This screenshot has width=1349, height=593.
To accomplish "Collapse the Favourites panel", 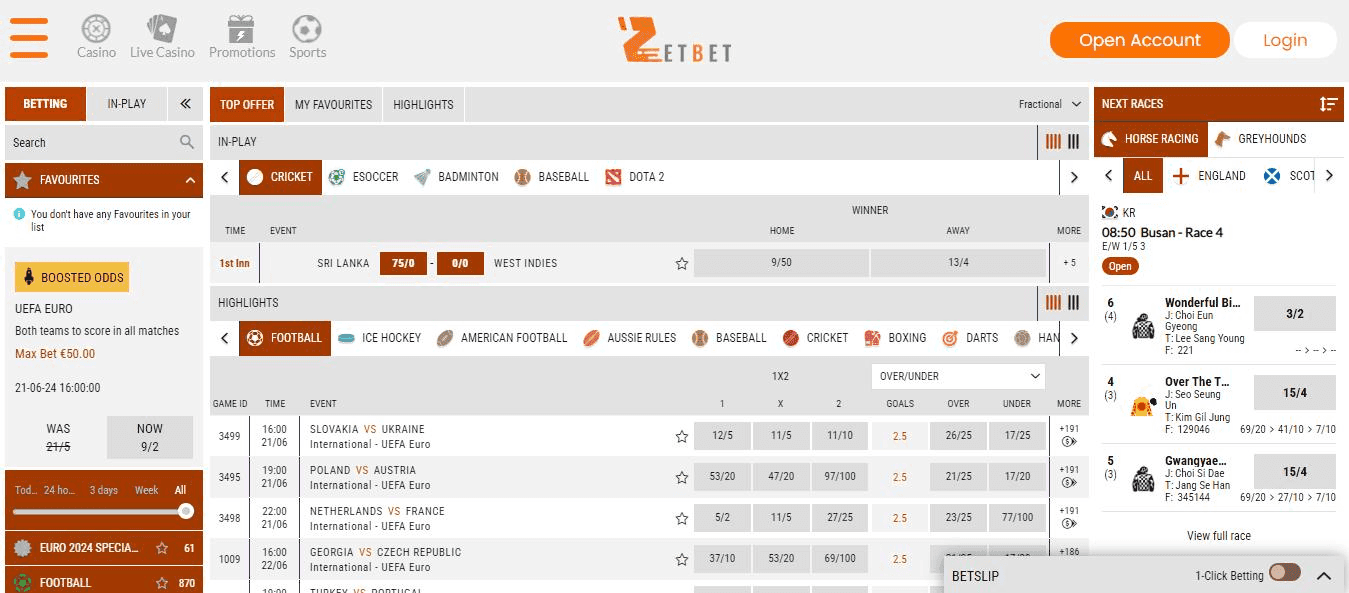I will (x=190, y=180).
